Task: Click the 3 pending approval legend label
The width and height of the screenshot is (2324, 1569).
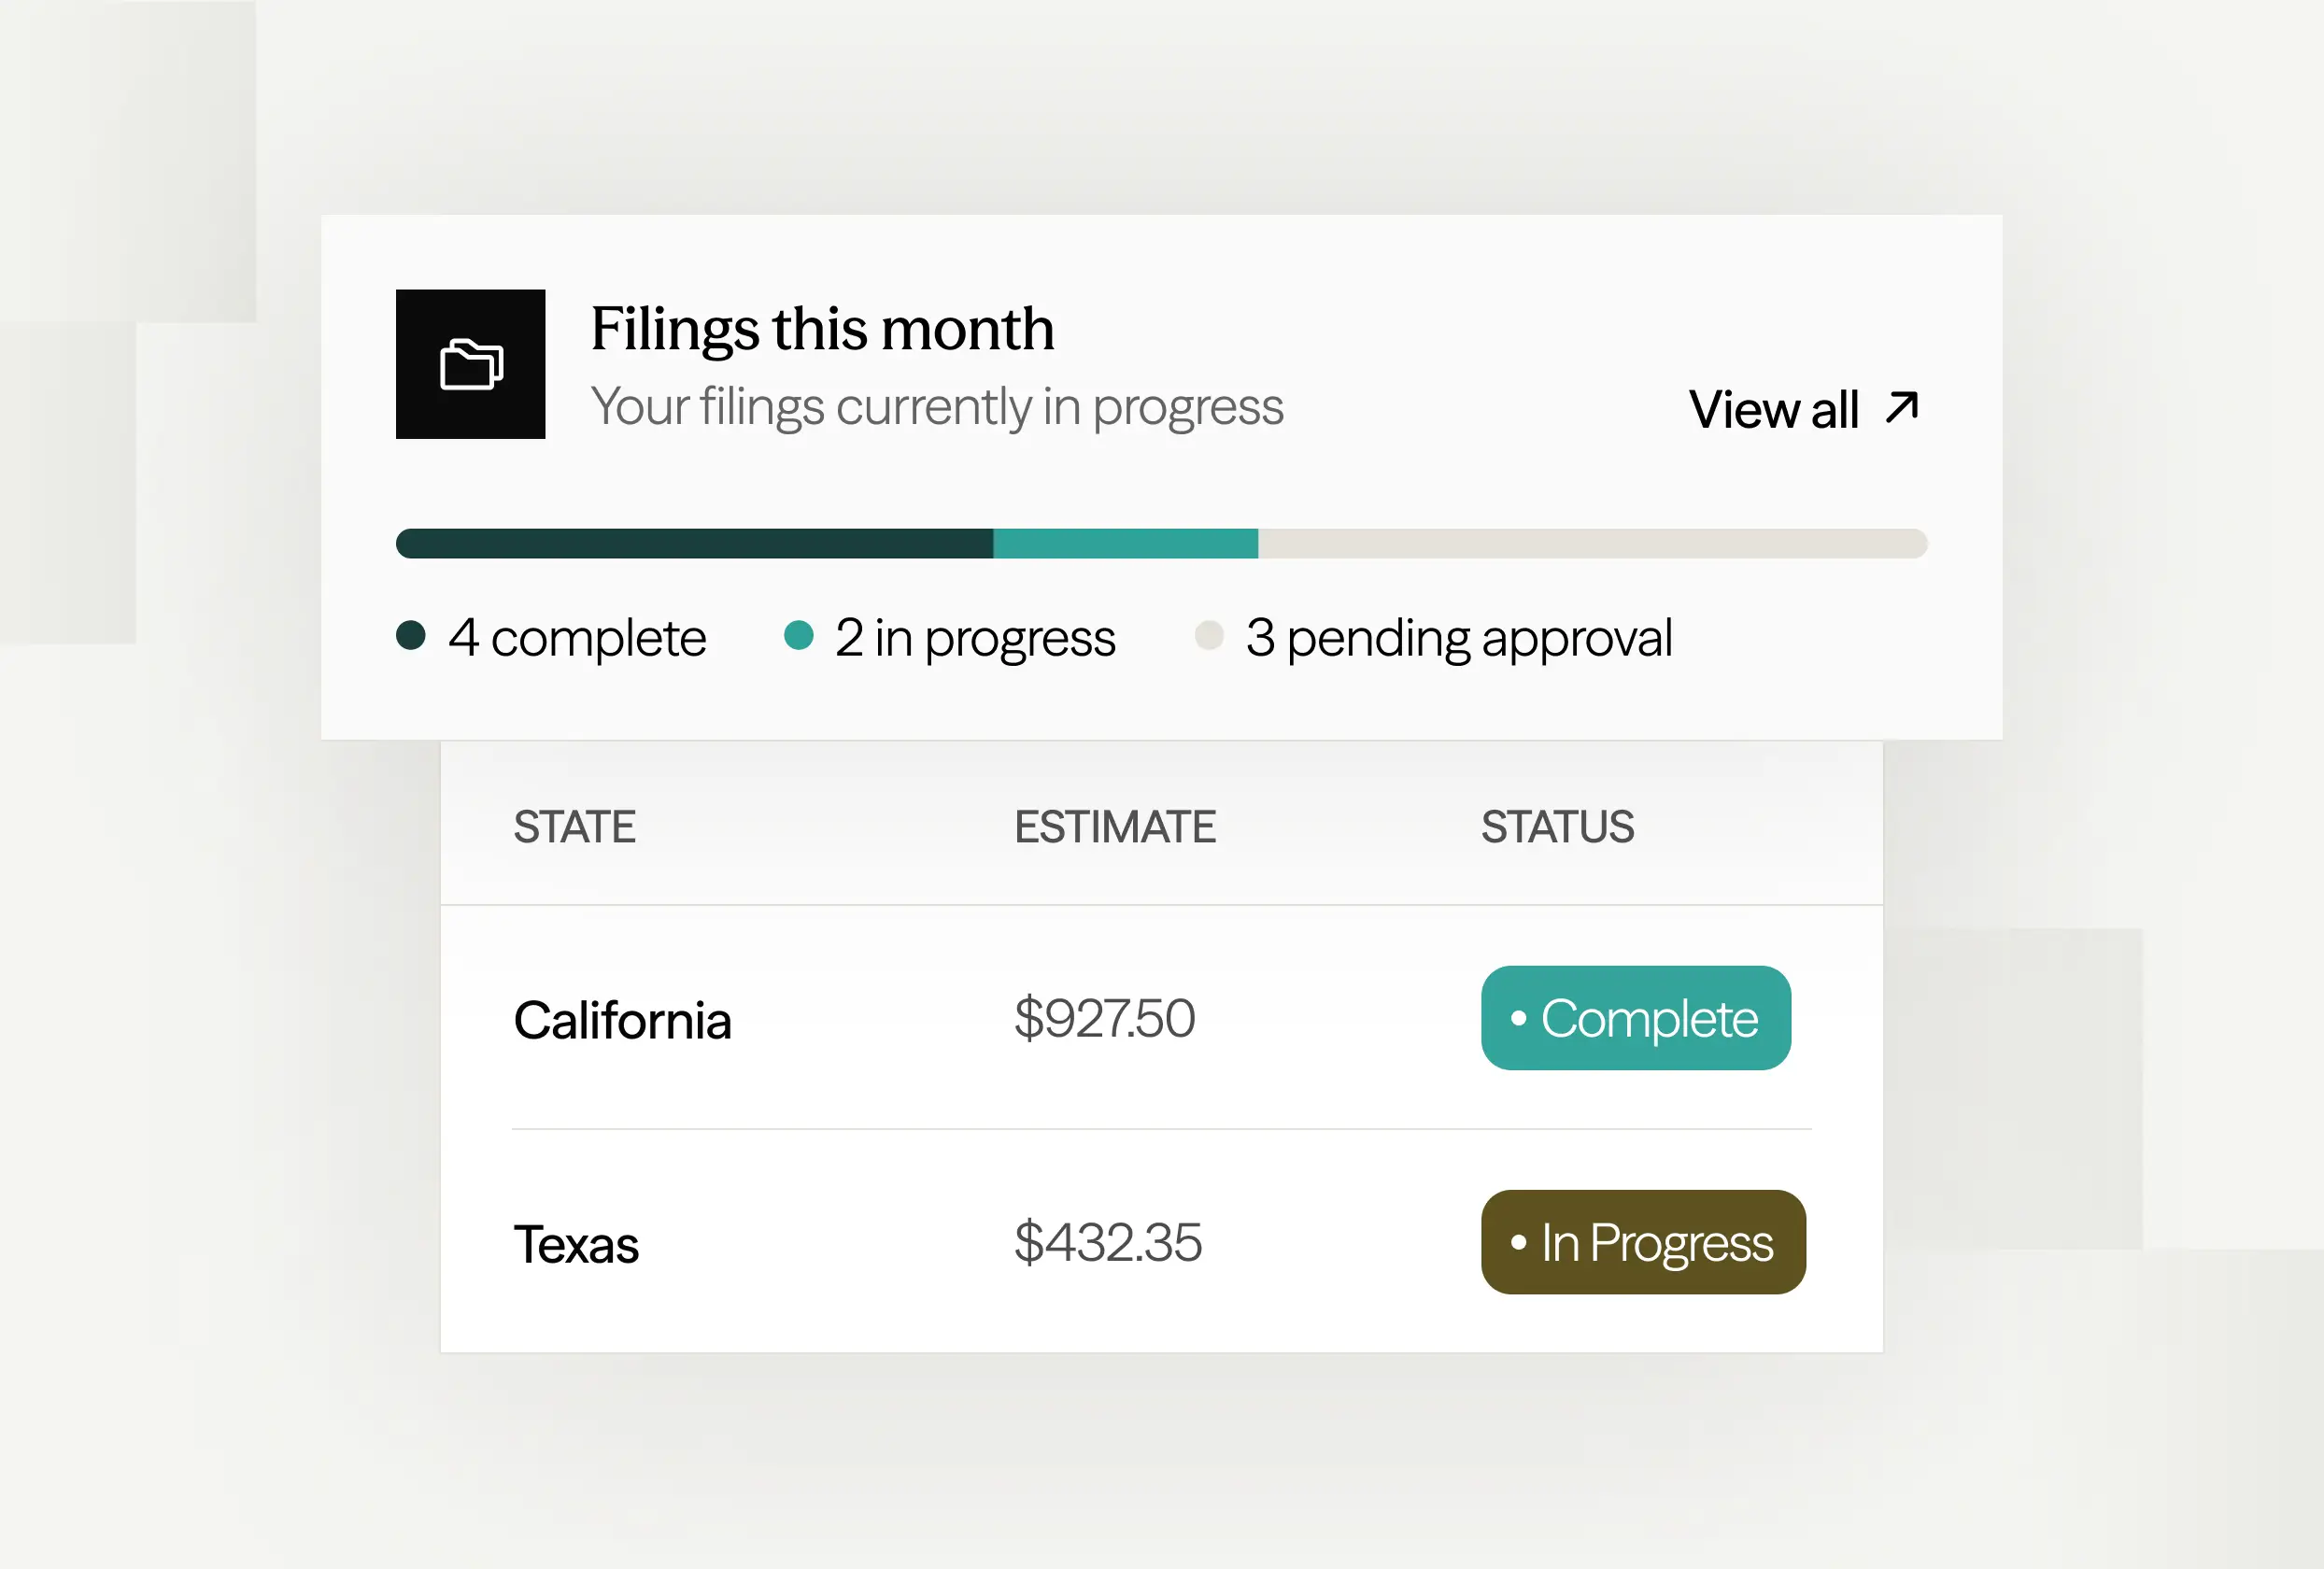Action: (1458, 638)
